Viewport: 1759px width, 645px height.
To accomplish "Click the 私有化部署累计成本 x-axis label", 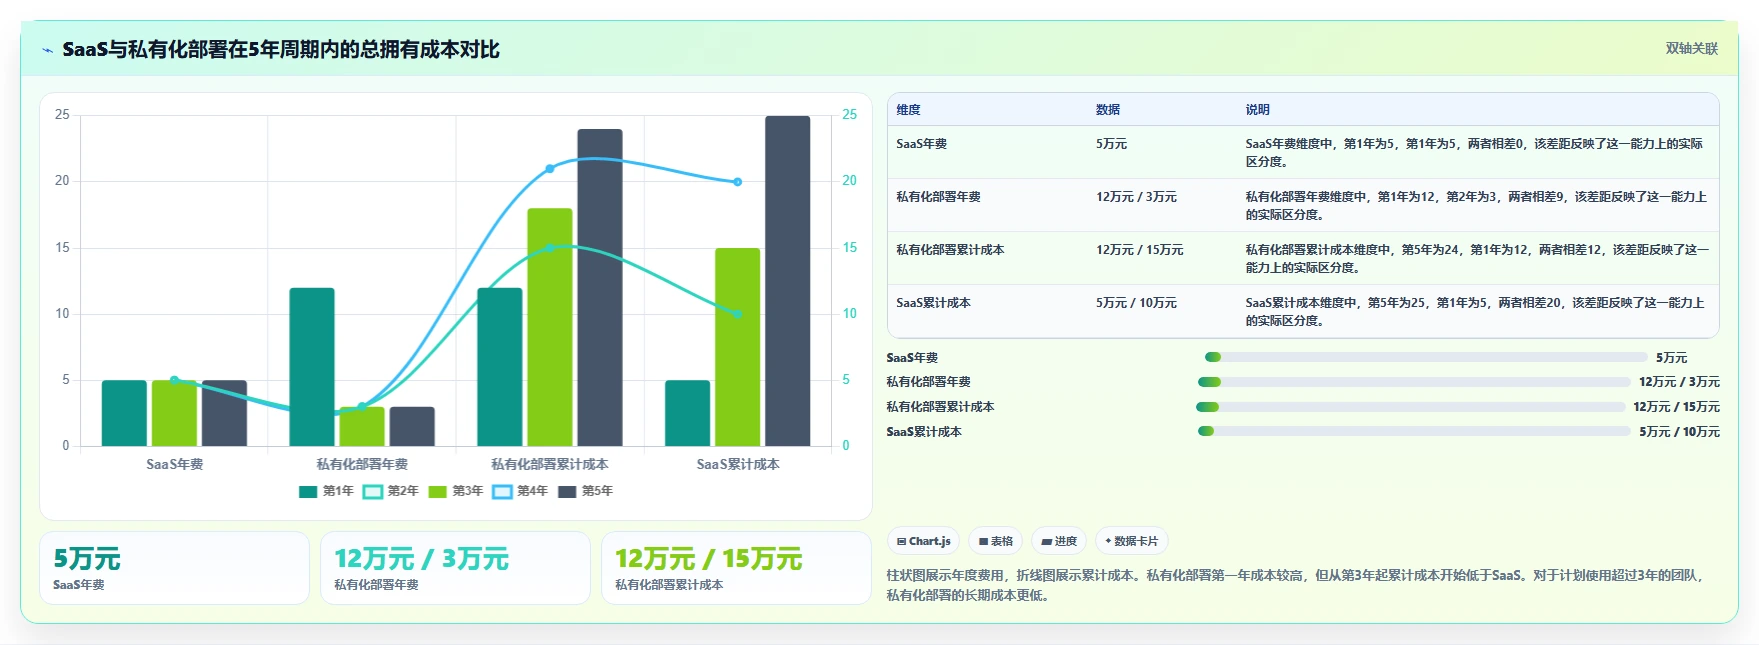I will tap(550, 464).
